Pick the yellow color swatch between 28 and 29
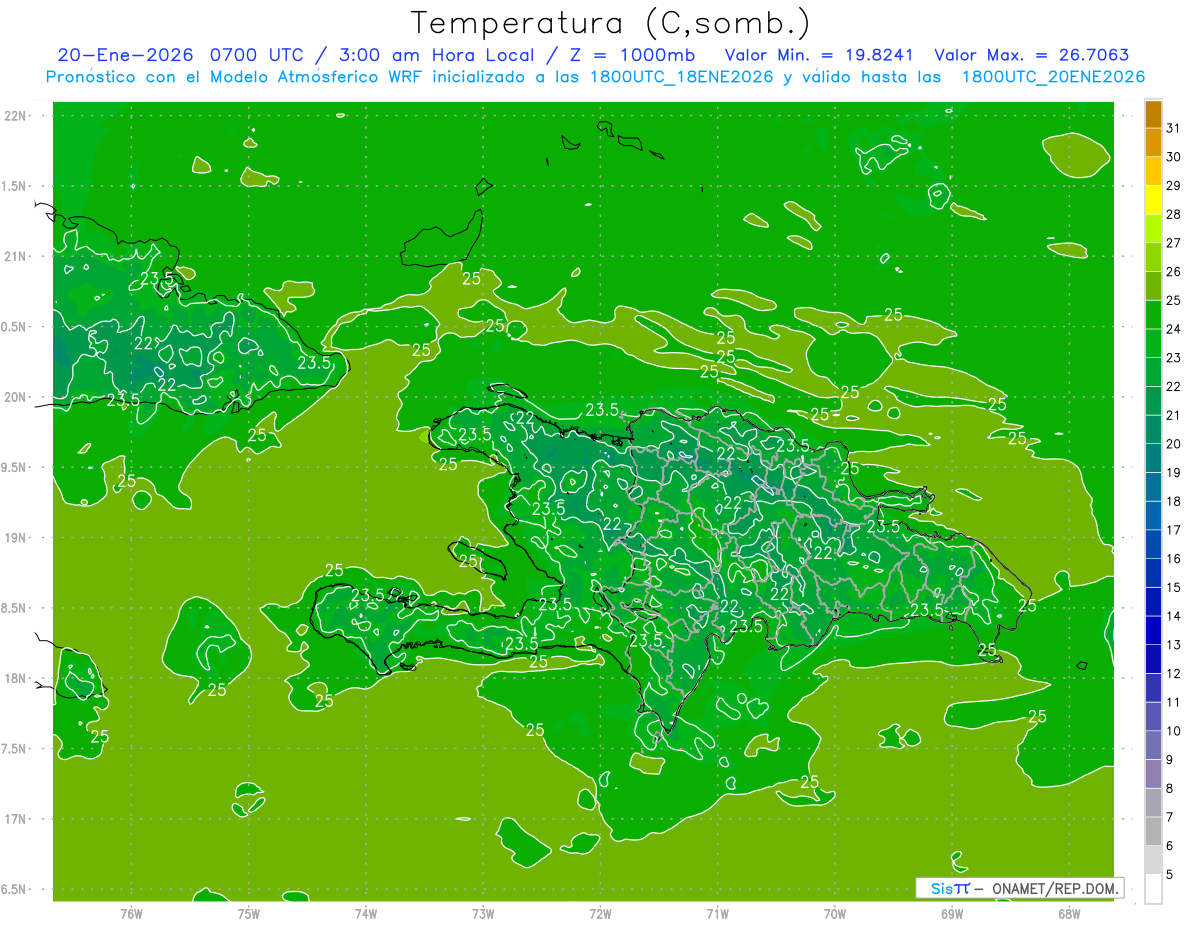The image size is (1200, 927). (x=1153, y=201)
